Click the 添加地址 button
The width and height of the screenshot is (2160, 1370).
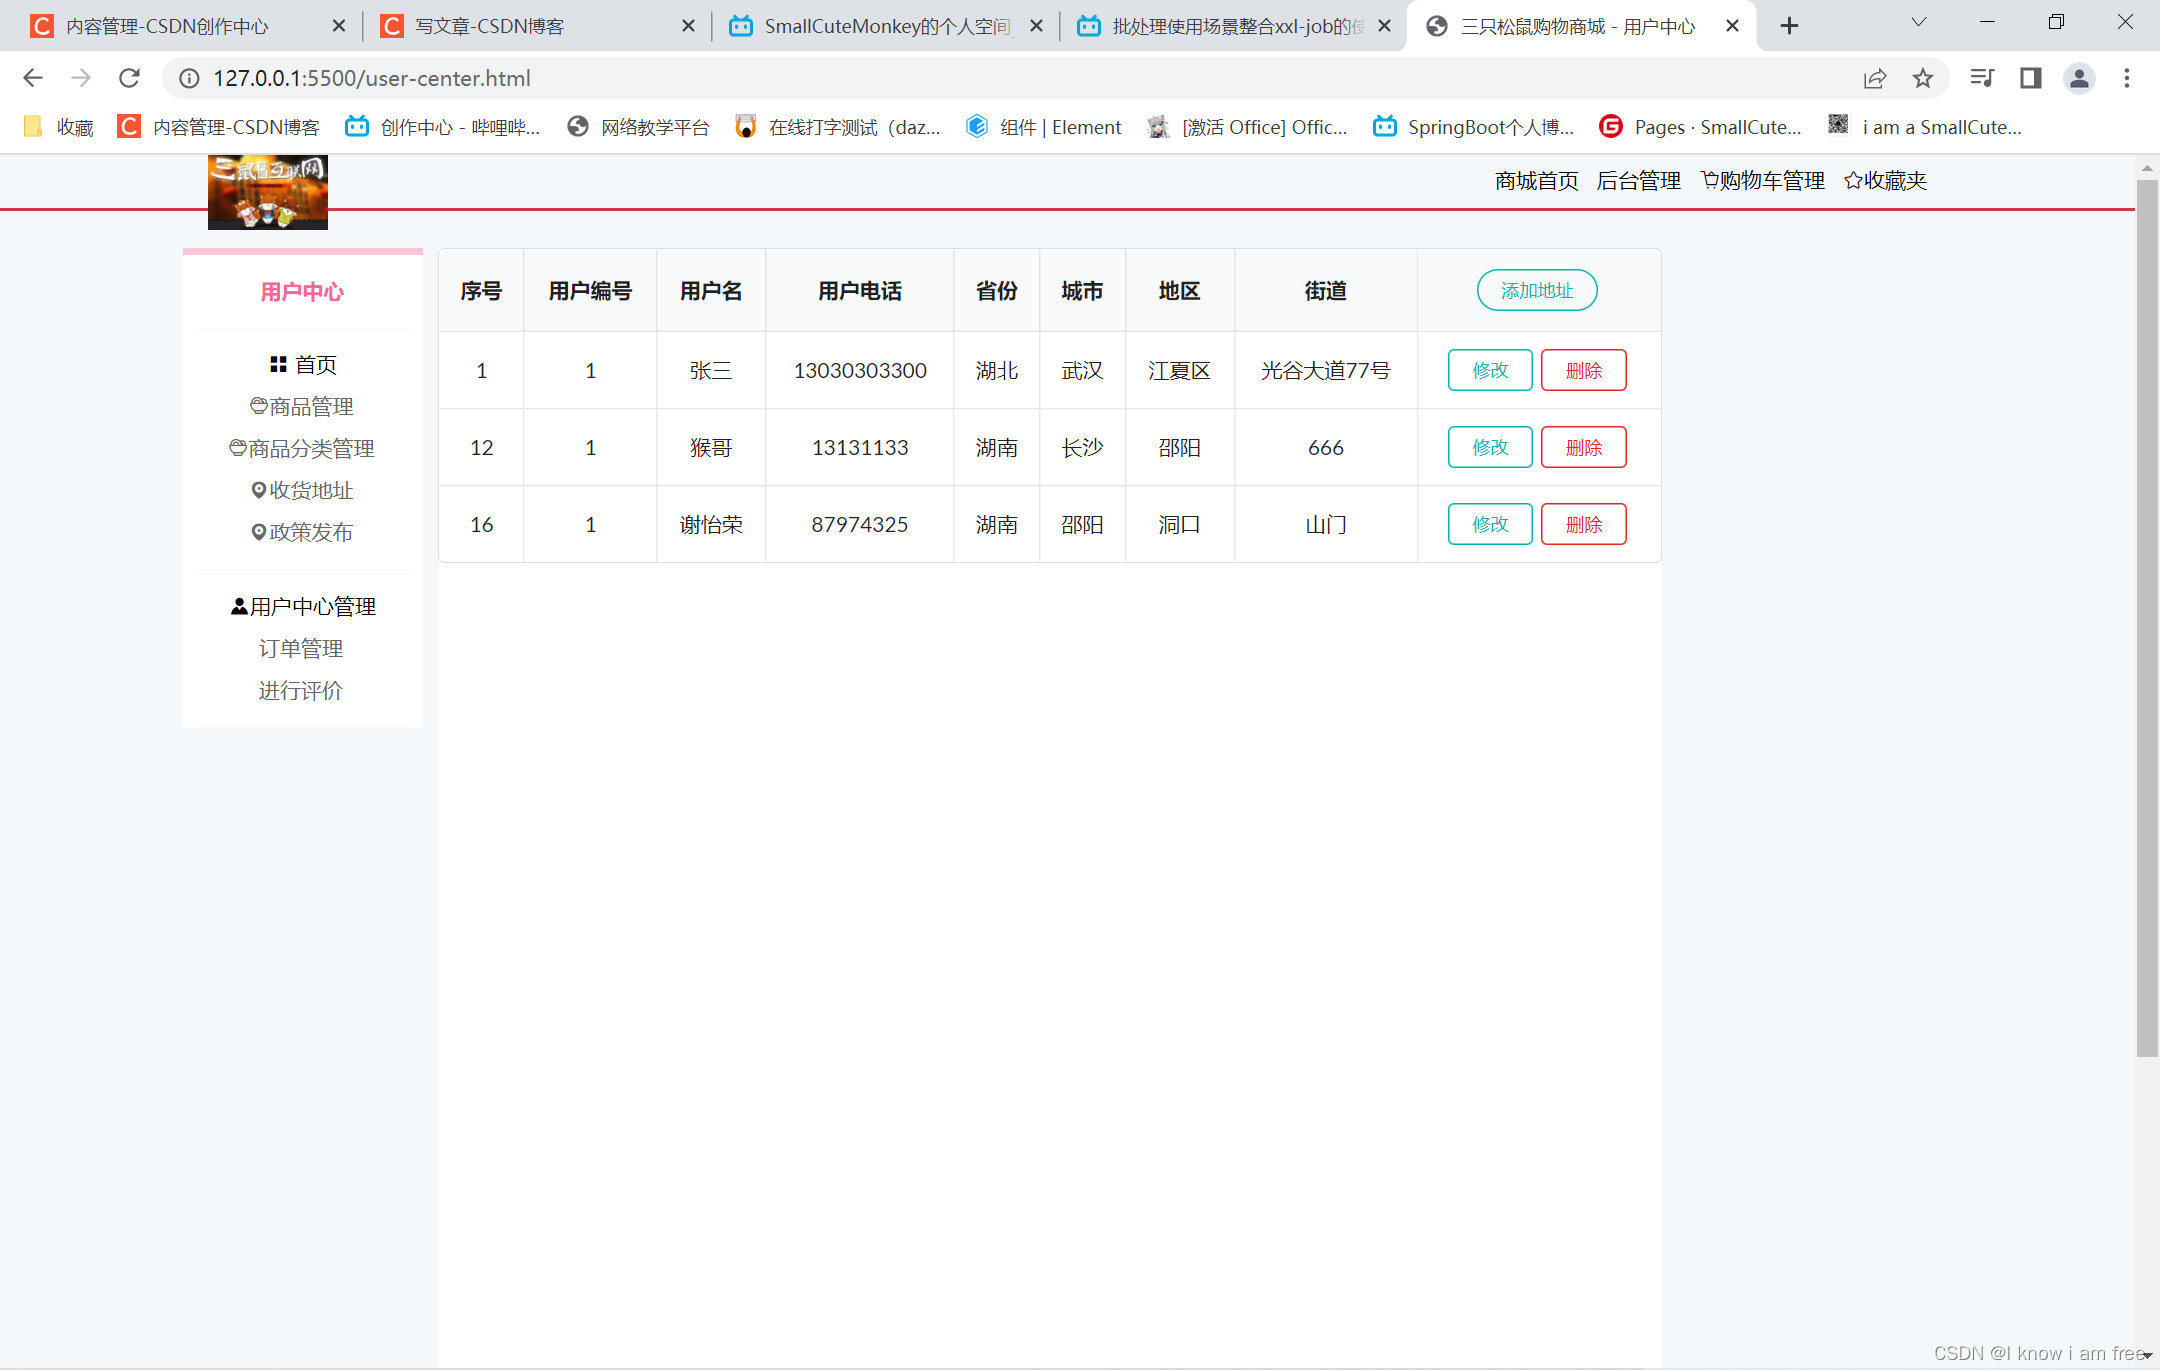(1537, 290)
